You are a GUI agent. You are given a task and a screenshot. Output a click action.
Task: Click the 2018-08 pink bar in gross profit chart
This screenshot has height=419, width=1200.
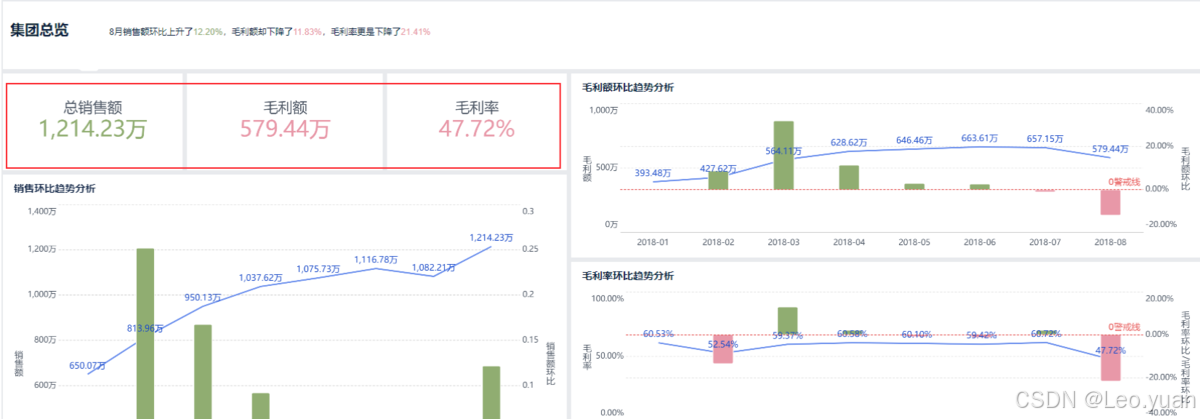click(1110, 201)
